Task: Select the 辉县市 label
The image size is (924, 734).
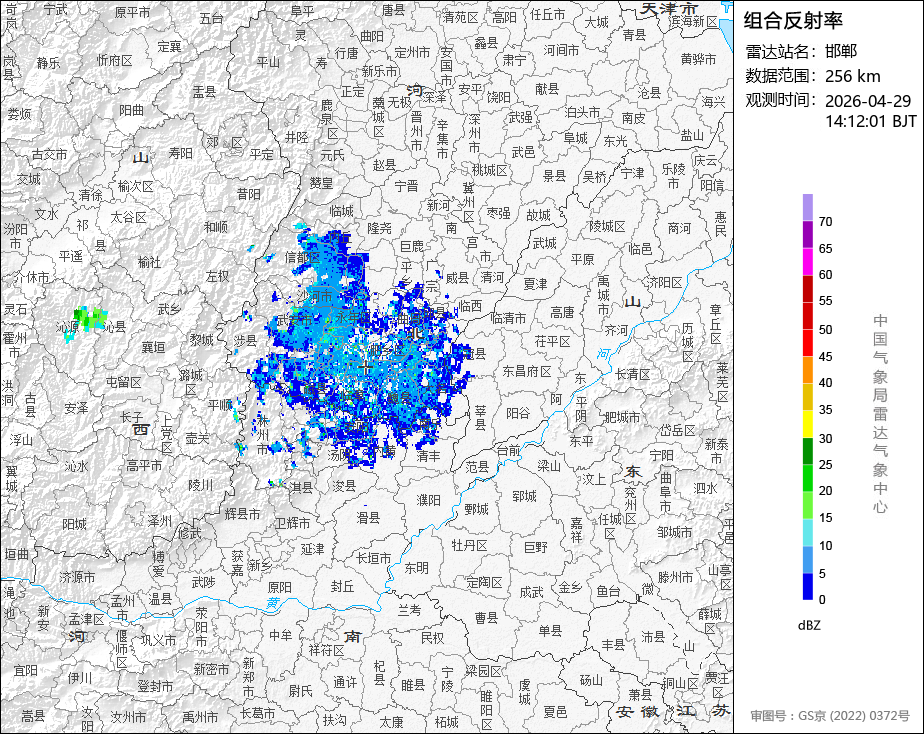Action: [x=242, y=514]
